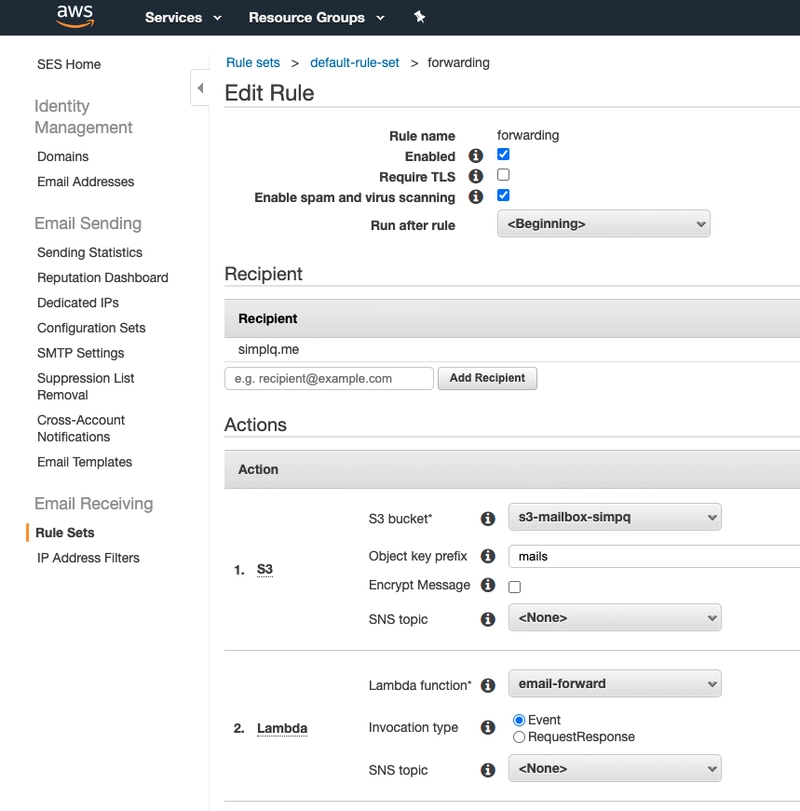Focus the recipient email input field
800x811 pixels.
point(329,379)
